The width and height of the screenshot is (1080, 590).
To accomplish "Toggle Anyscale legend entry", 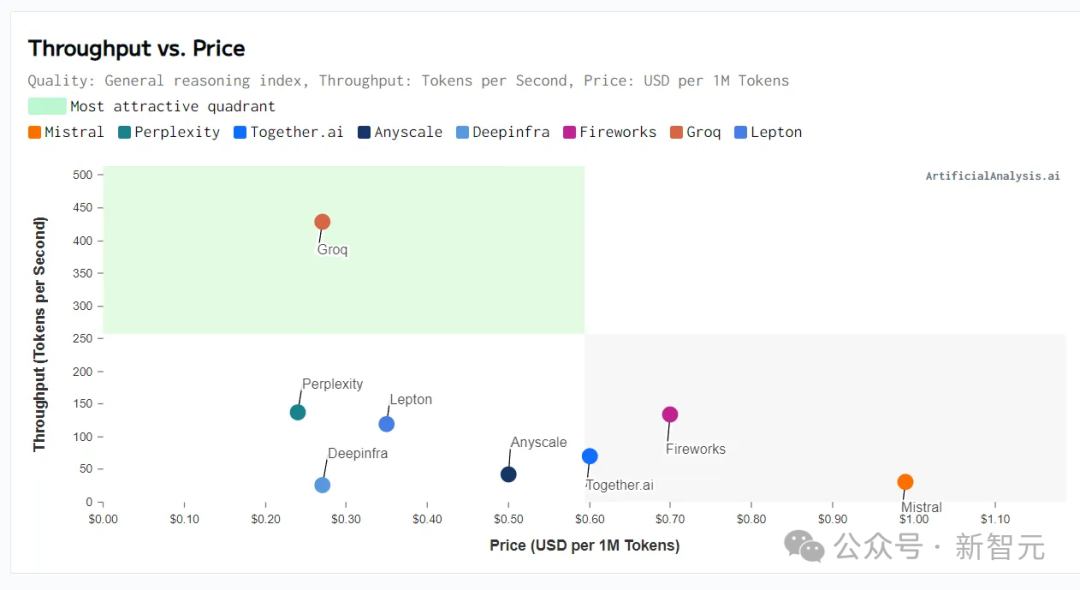I will 400,132.
